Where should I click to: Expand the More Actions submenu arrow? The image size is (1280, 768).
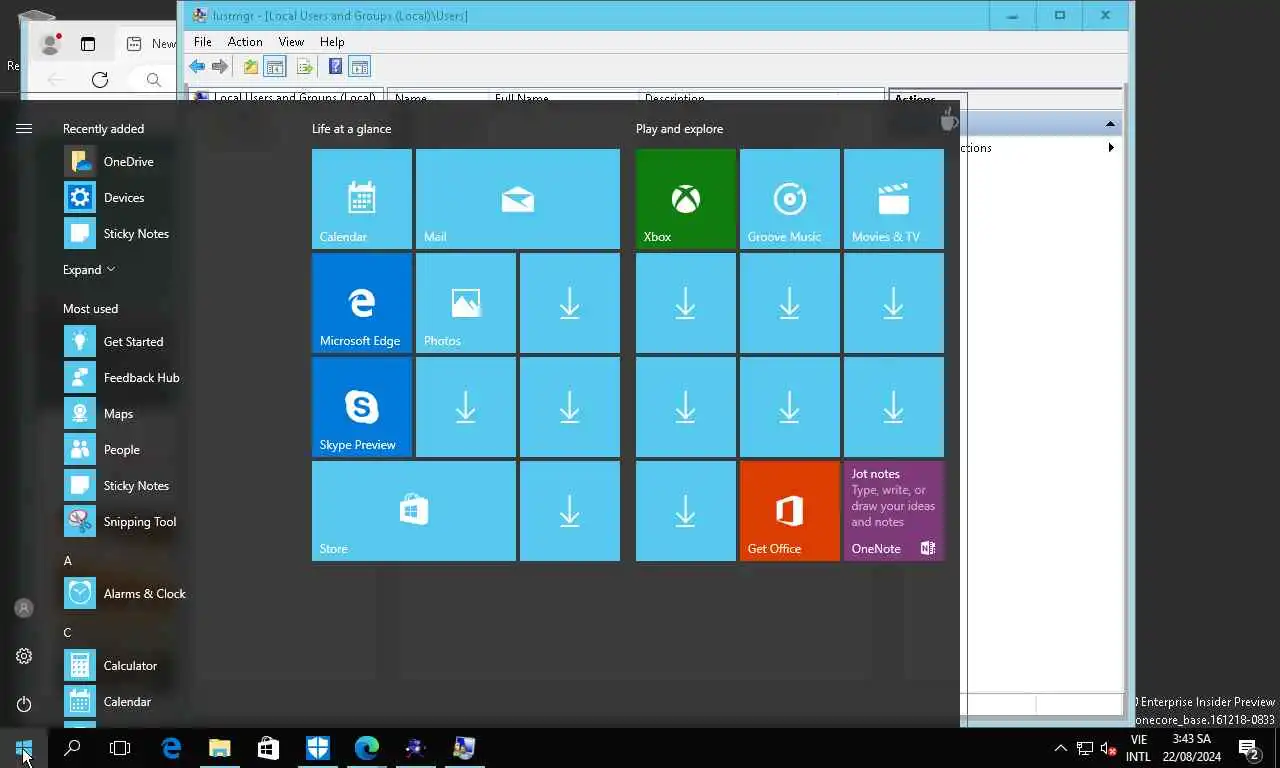pos(1111,148)
